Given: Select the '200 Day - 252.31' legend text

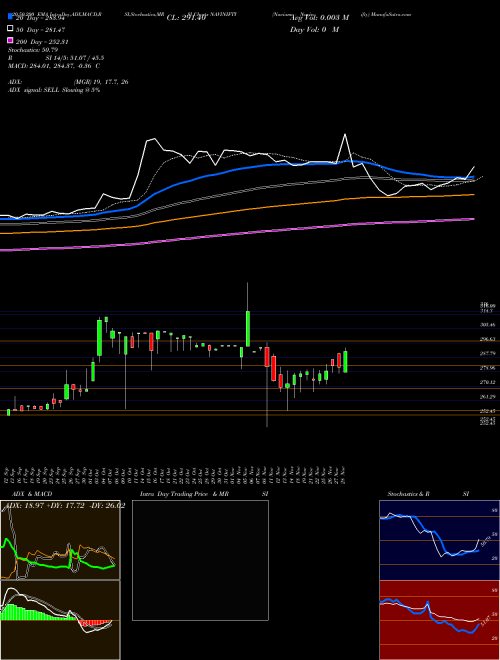Looking at the screenshot, I should (42, 42).
